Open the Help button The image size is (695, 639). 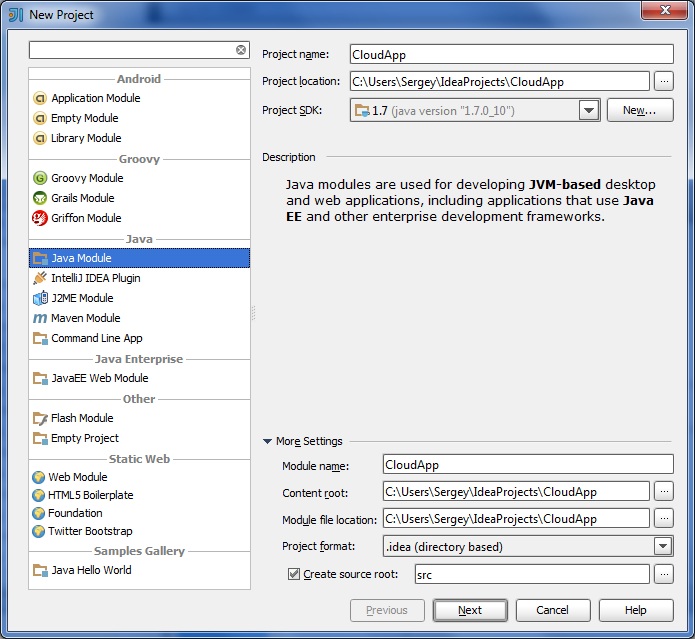636,611
